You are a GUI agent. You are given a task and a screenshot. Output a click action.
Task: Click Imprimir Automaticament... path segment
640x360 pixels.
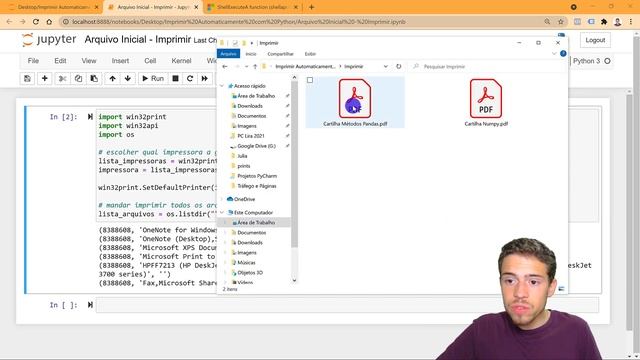click(305, 67)
